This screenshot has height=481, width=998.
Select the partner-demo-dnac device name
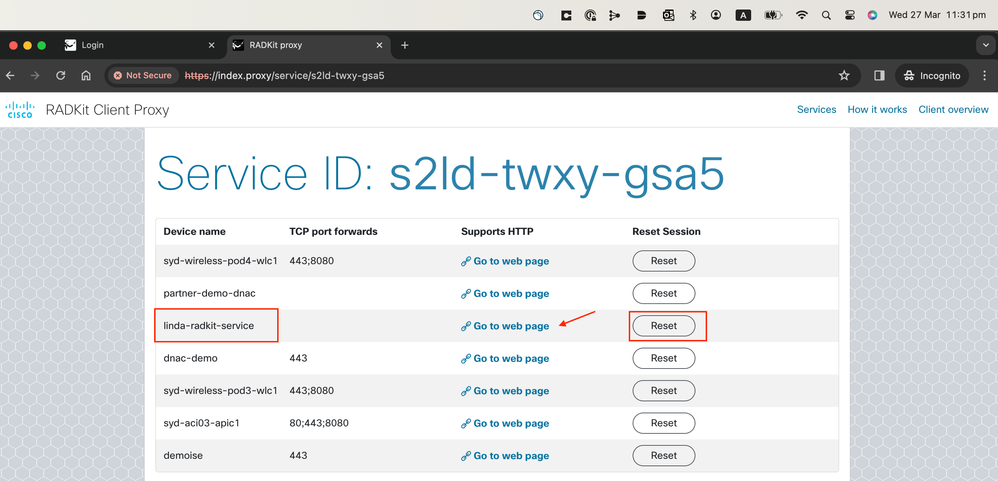click(x=209, y=293)
